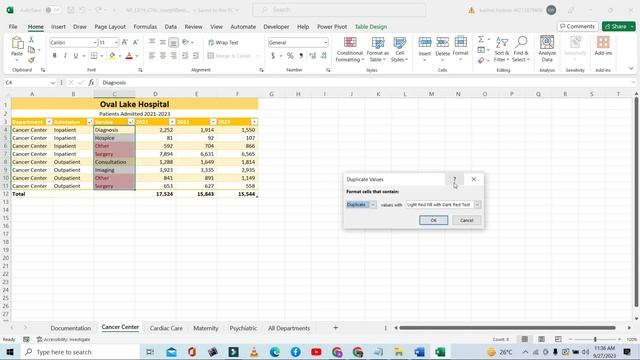Open the All Departments sheet tab

[x=289, y=328]
